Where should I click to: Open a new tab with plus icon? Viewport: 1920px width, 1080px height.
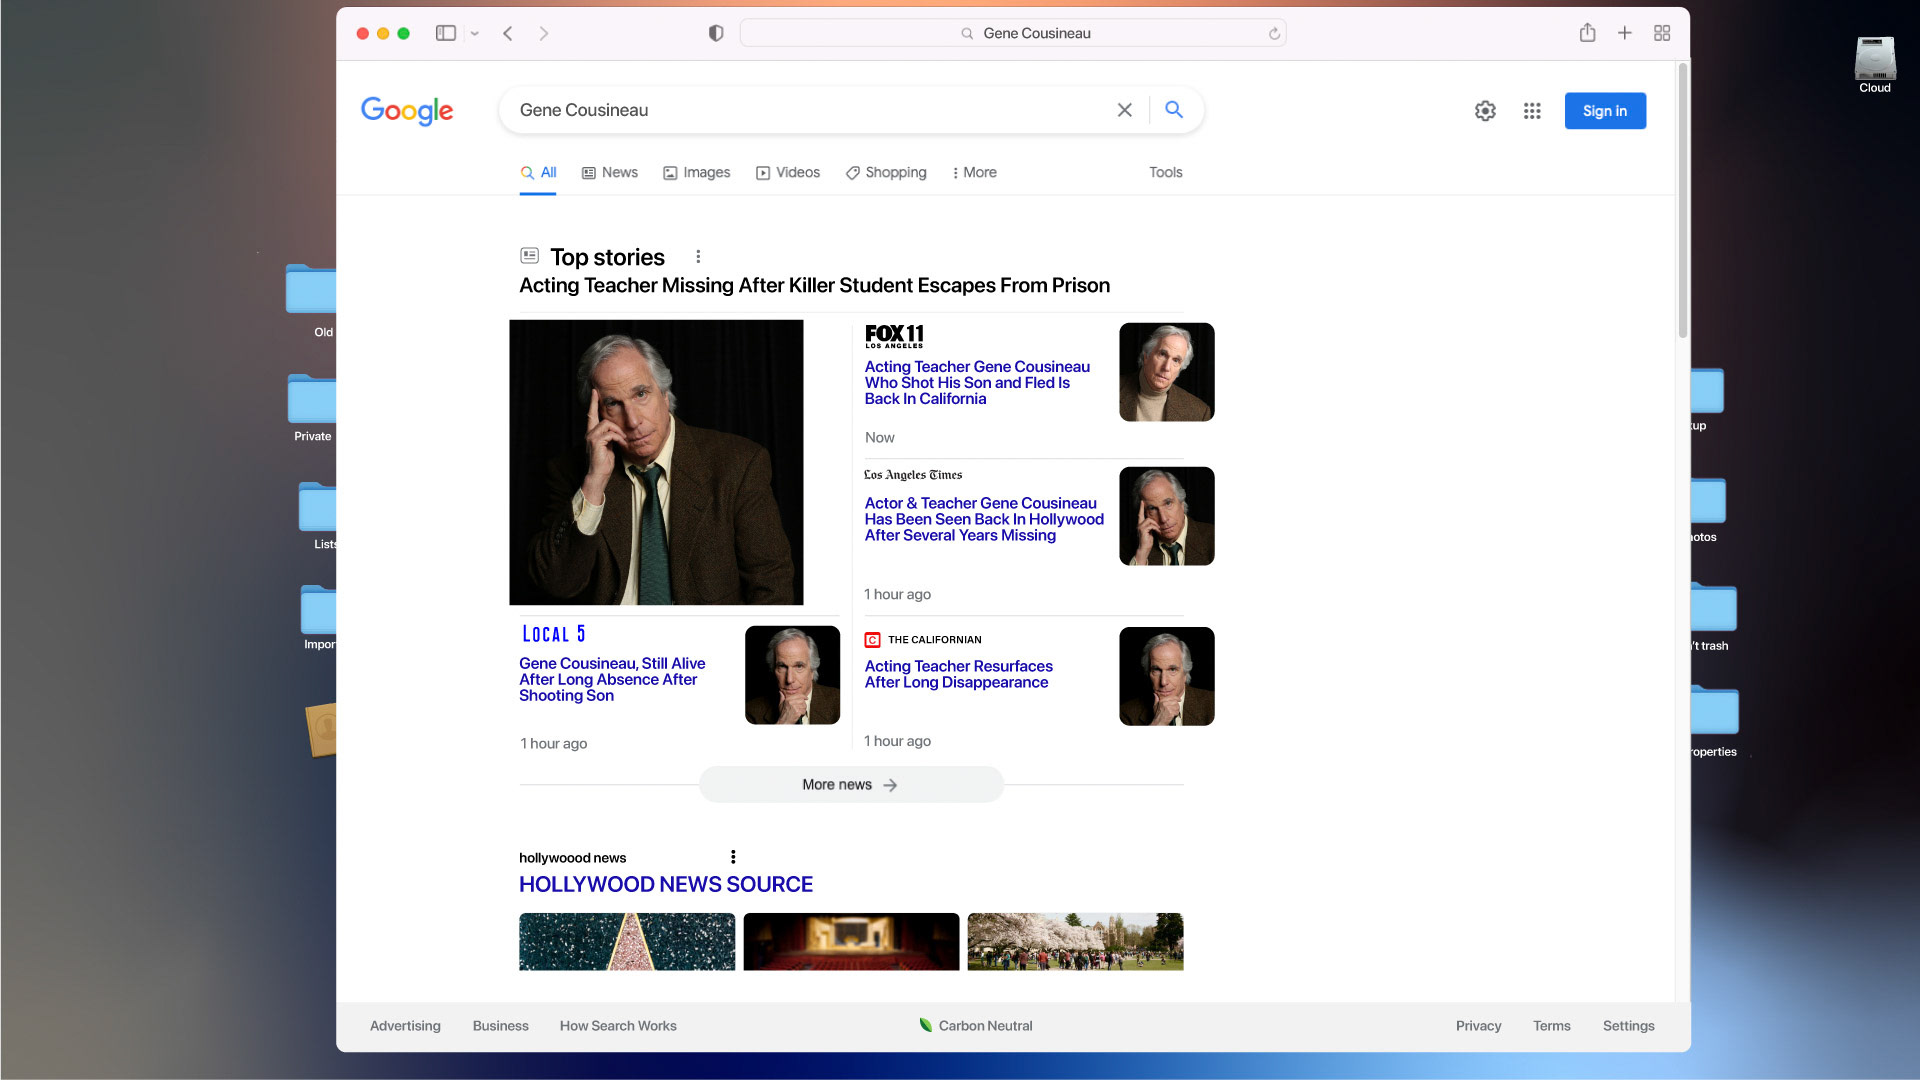[x=1625, y=33]
